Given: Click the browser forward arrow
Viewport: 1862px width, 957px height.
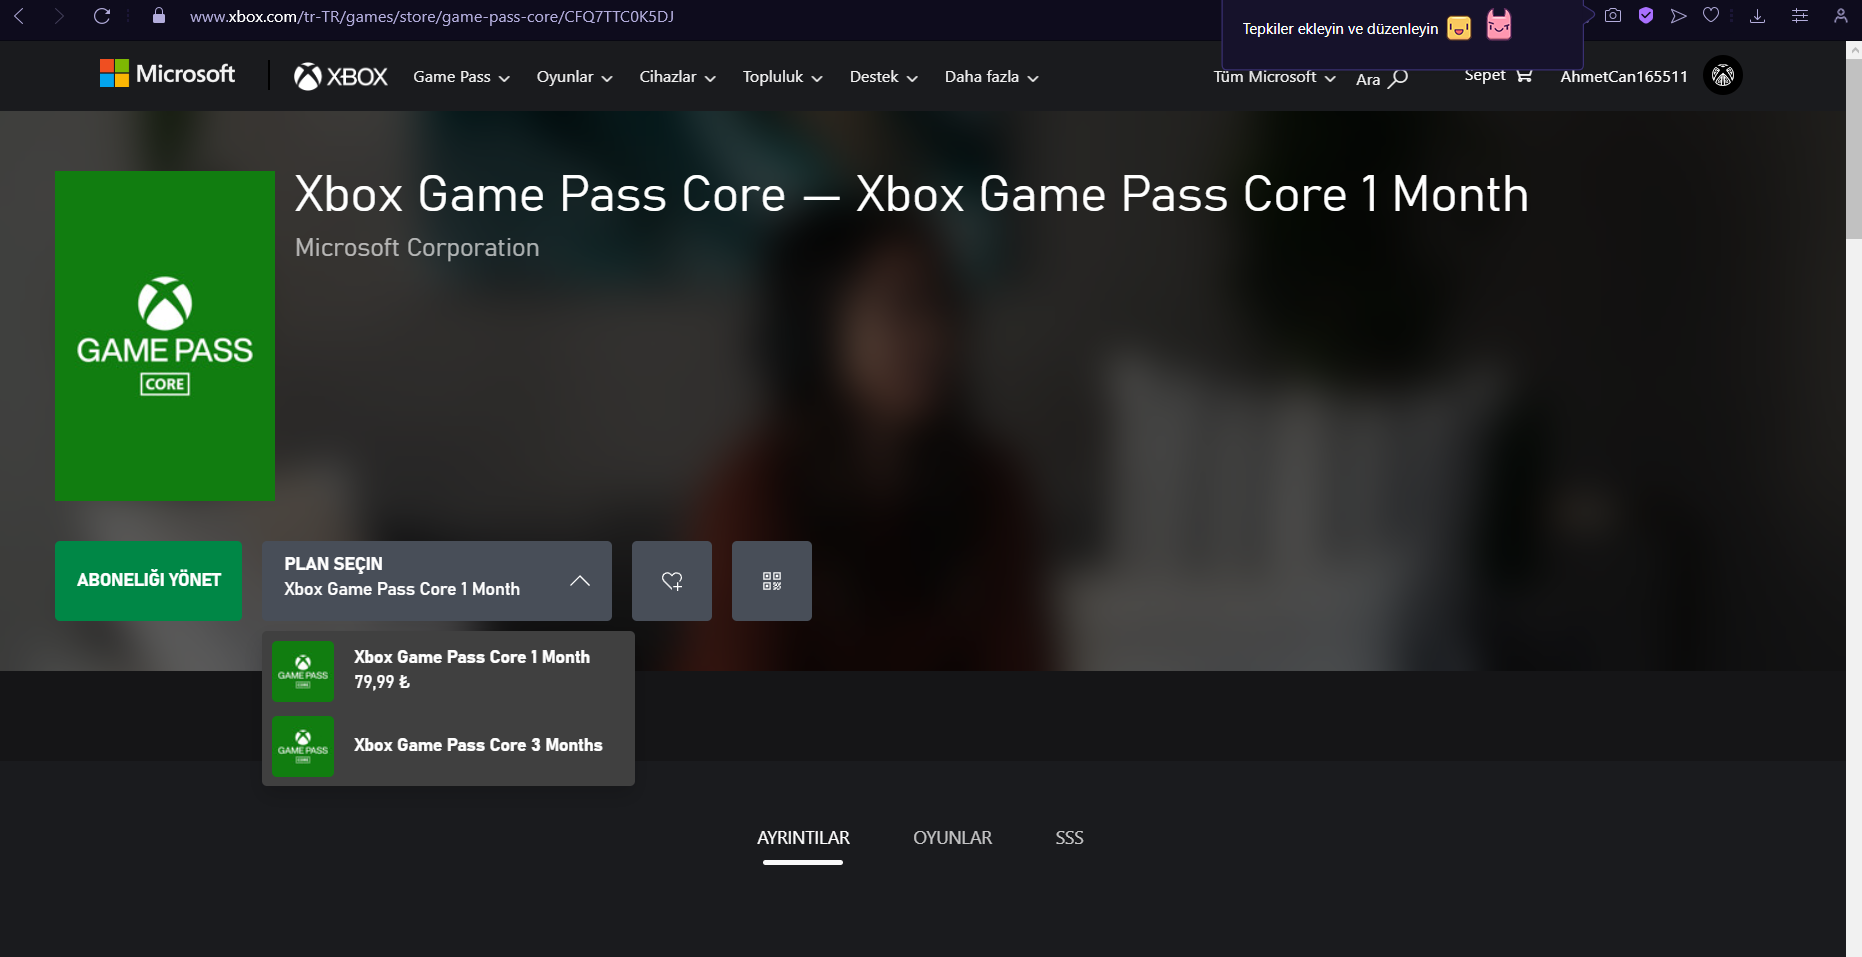Looking at the screenshot, I should [59, 16].
